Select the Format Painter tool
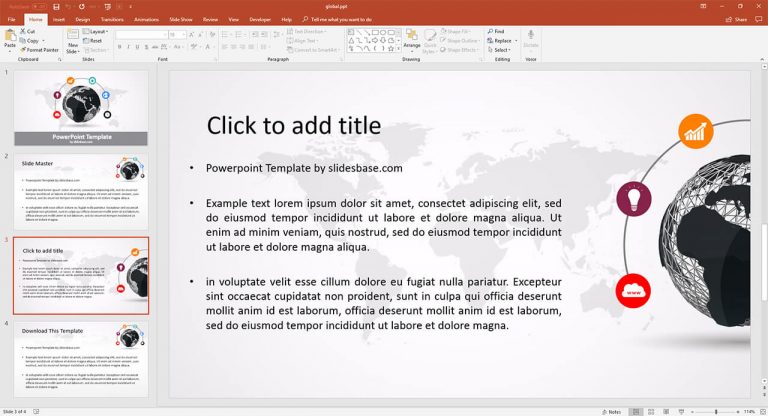The height and width of the screenshot is (416, 768). (40, 49)
